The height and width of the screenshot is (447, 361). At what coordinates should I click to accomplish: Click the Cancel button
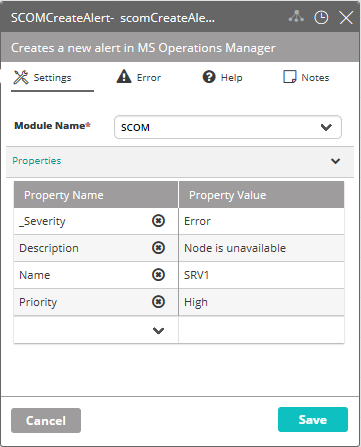(46, 420)
